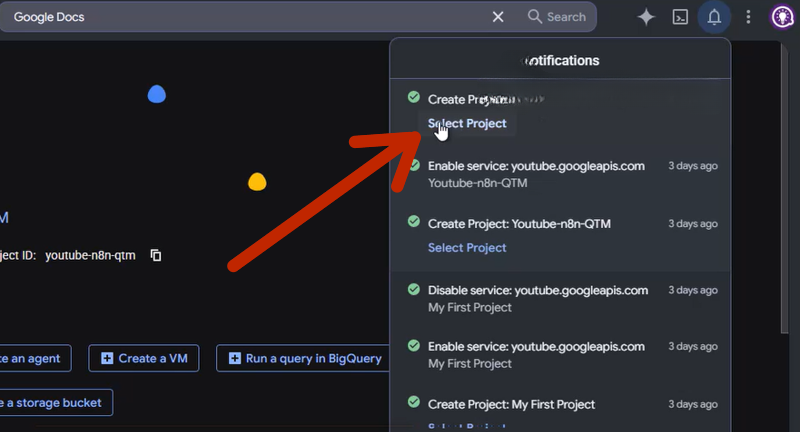Open the three-dot more options menu
This screenshot has height=432, width=800.
(748, 17)
